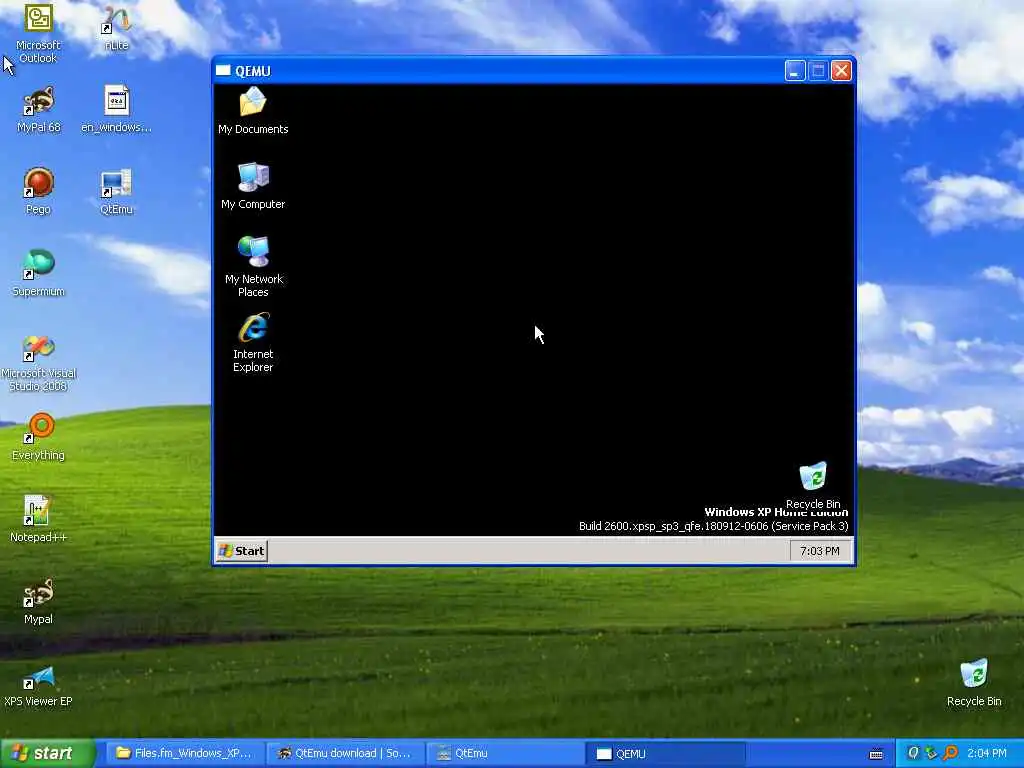Click the QEMU title bar text

click(x=253, y=71)
